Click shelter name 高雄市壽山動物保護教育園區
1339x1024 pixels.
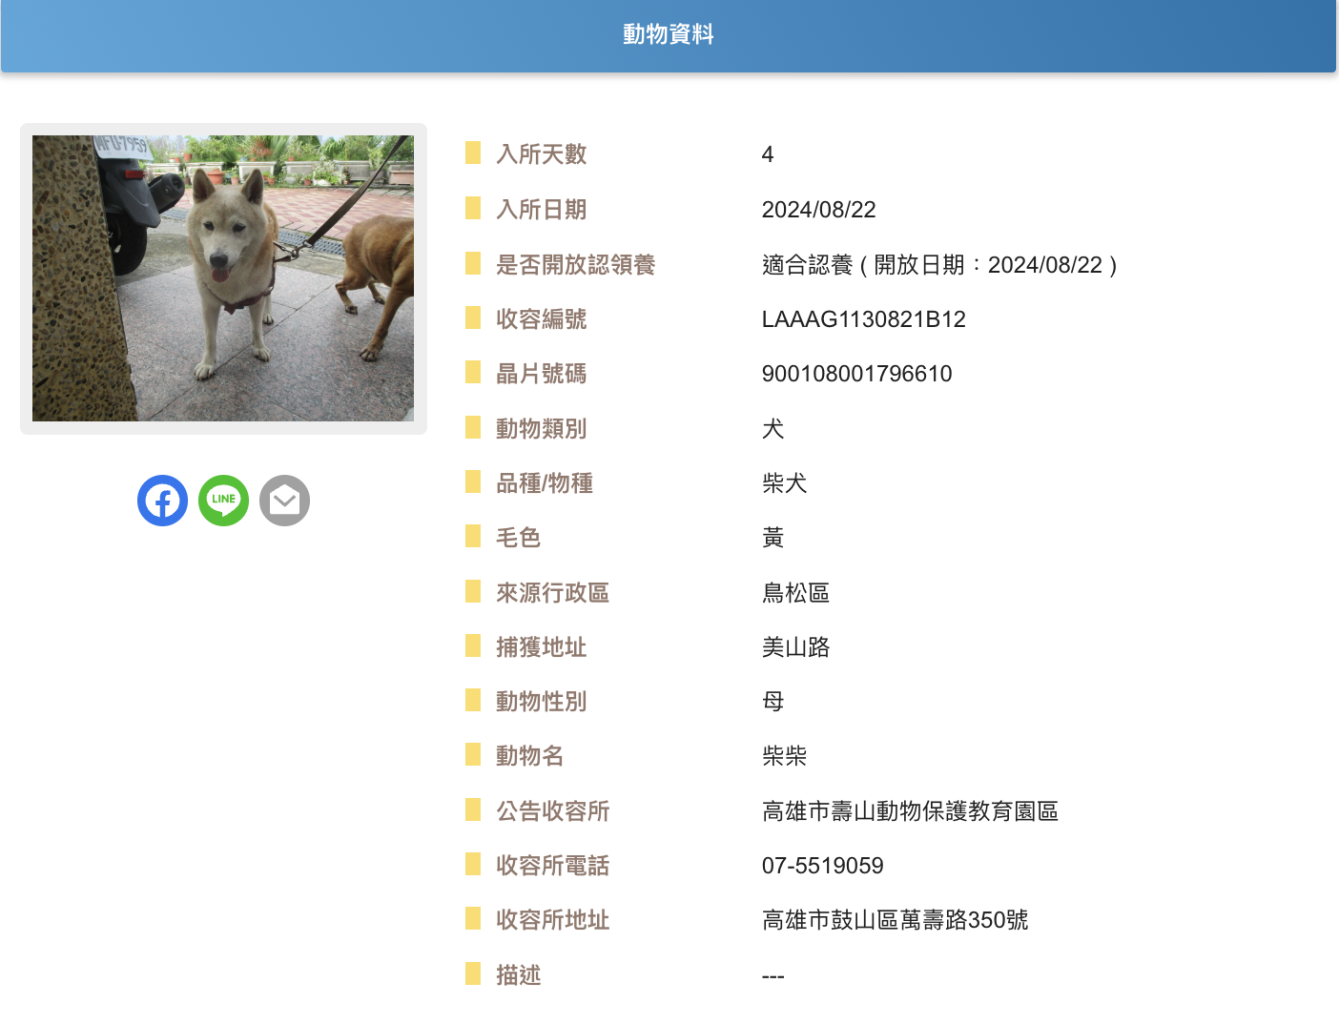coord(909,812)
